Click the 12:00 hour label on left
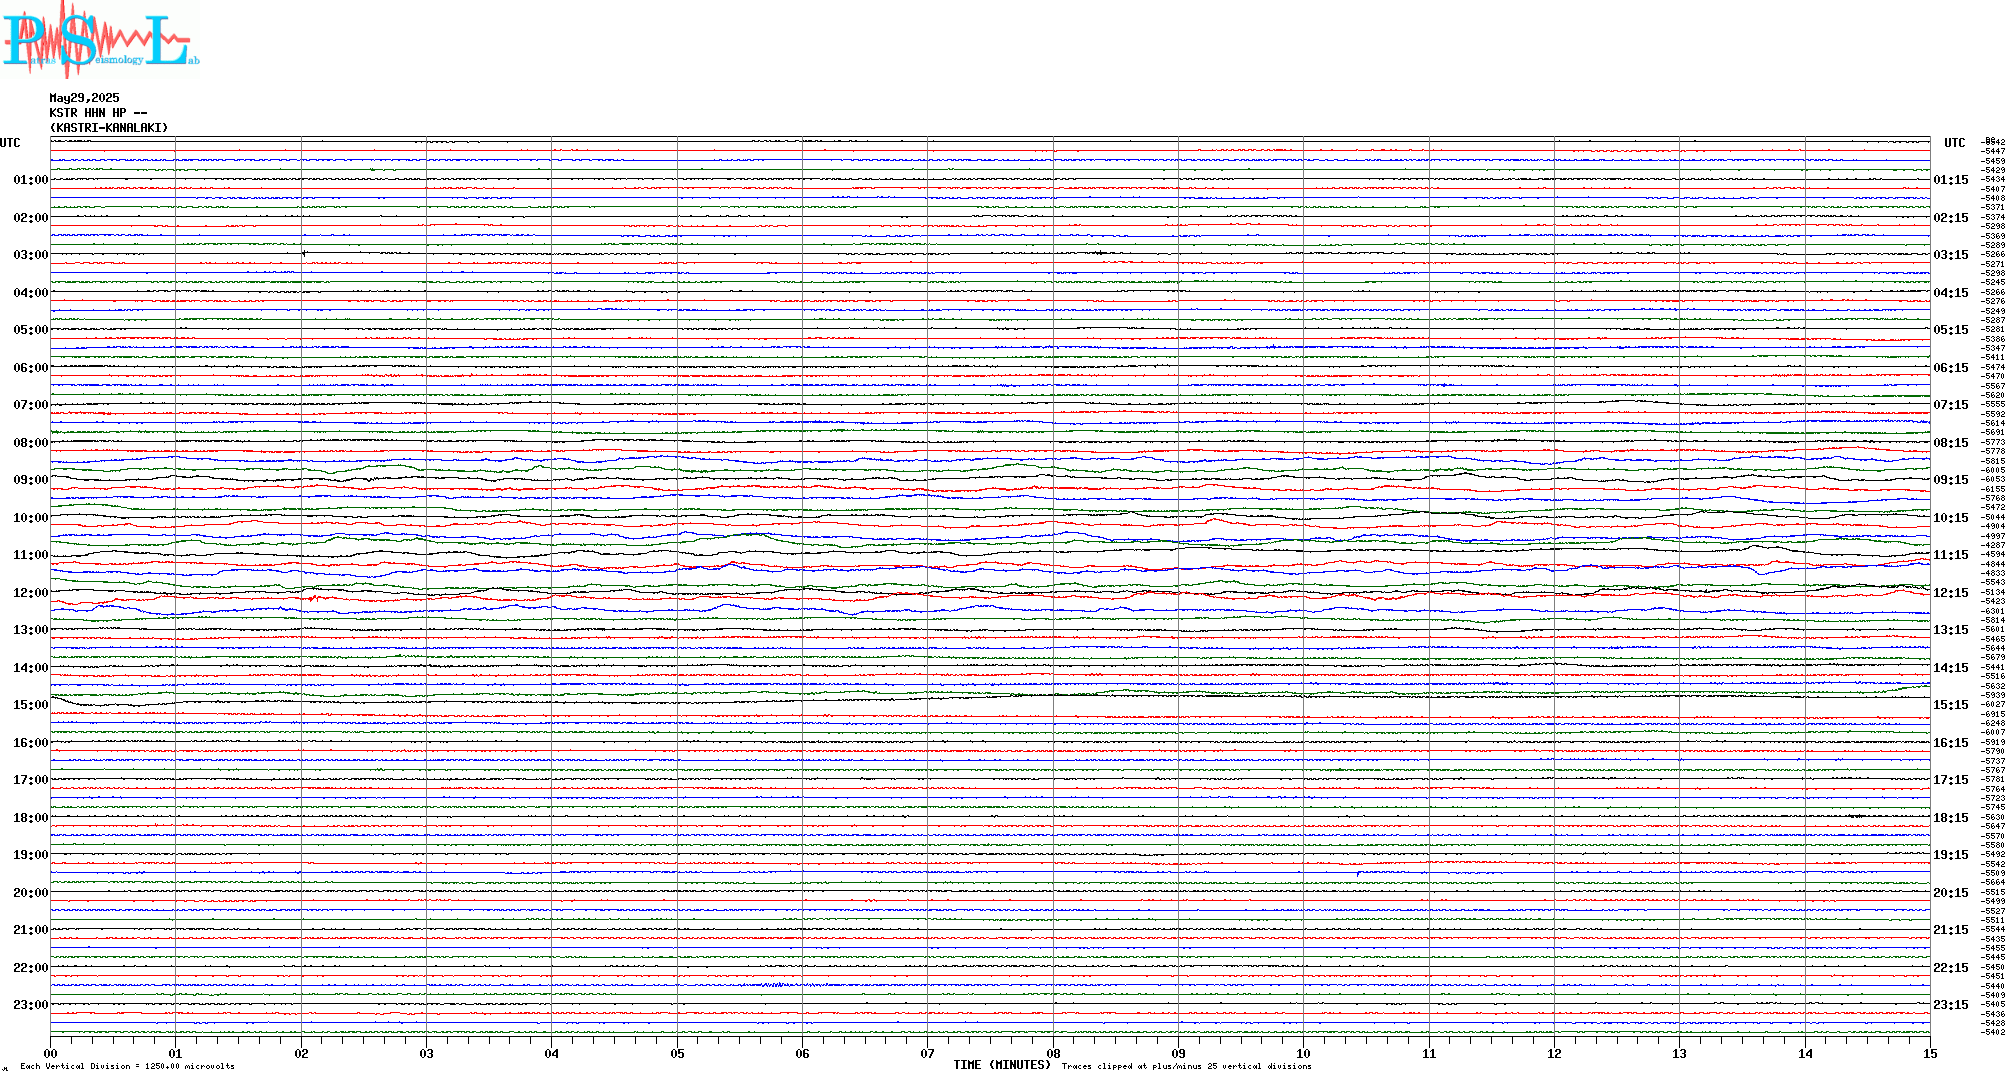This screenshot has width=2010, height=1080. [x=31, y=593]
